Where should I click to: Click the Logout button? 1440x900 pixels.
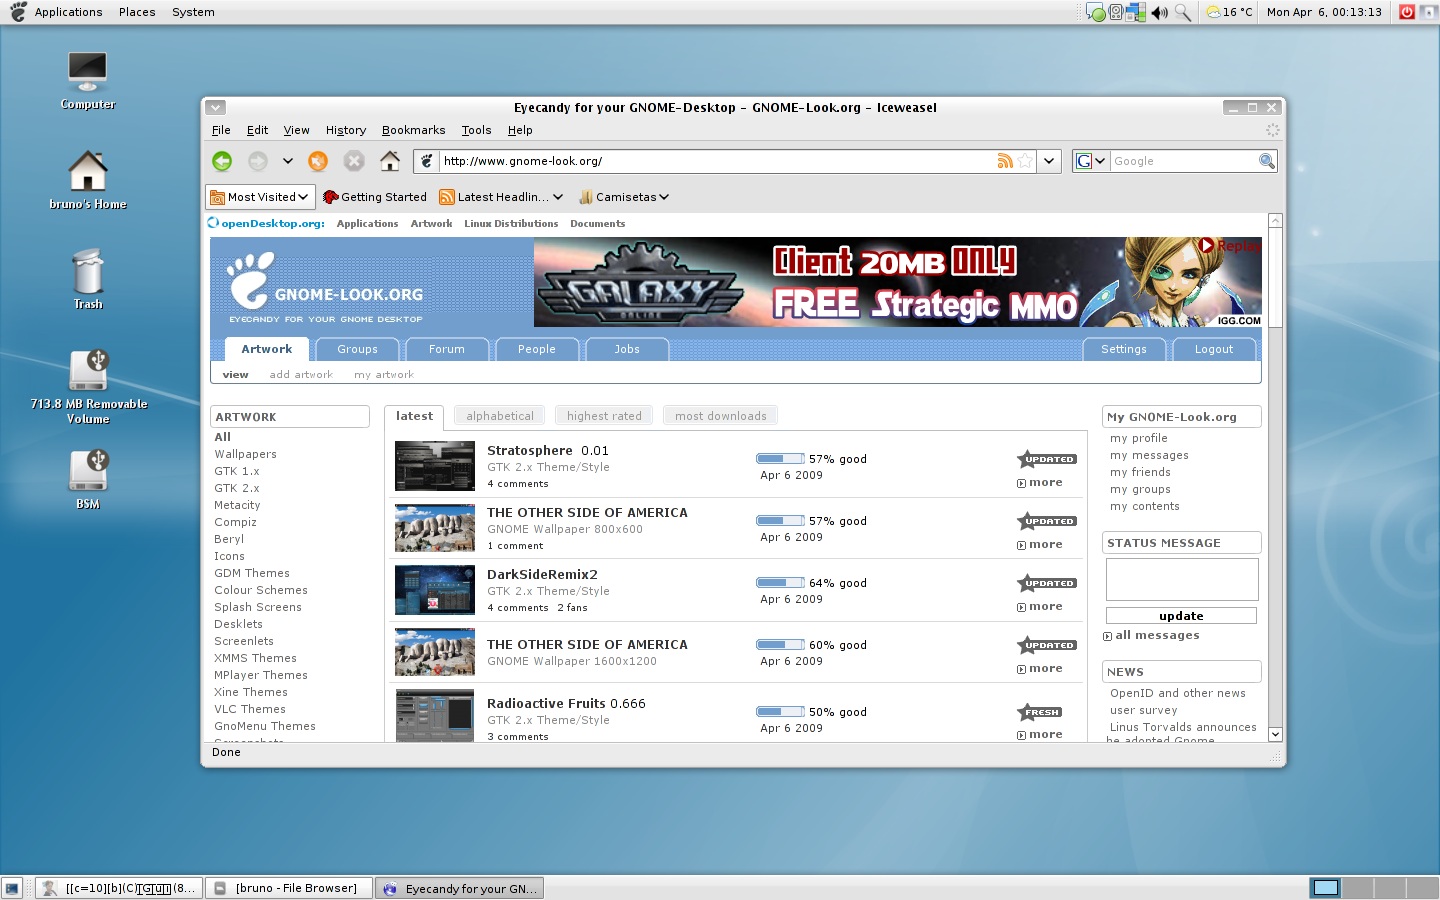pyautogui.click(x=1214, y=349)
